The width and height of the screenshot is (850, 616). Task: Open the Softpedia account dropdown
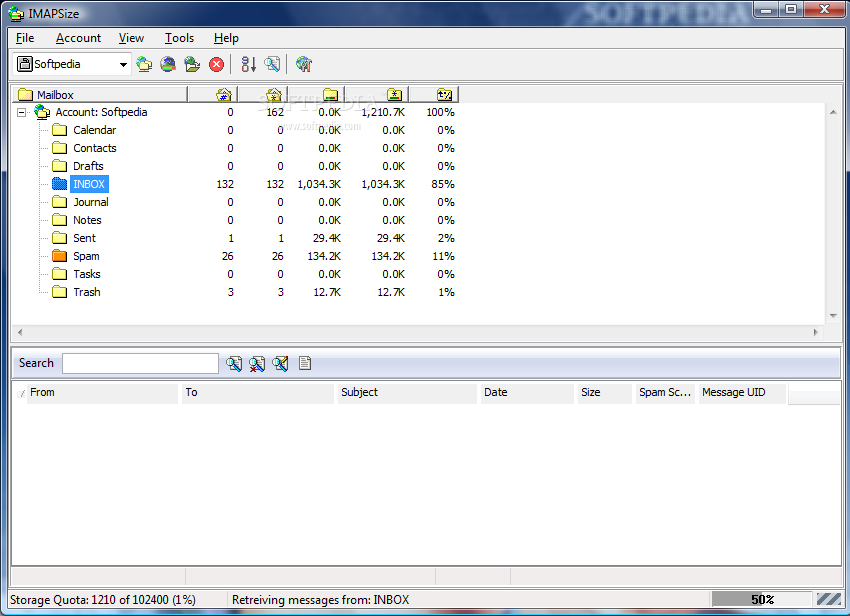point(123,65)
